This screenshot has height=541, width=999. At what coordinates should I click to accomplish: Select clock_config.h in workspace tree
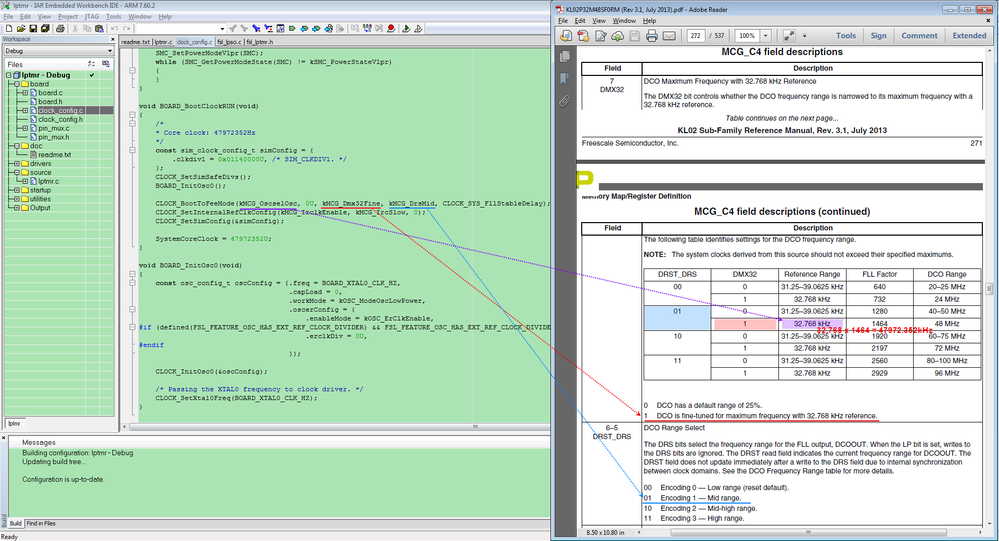(60, 119)
